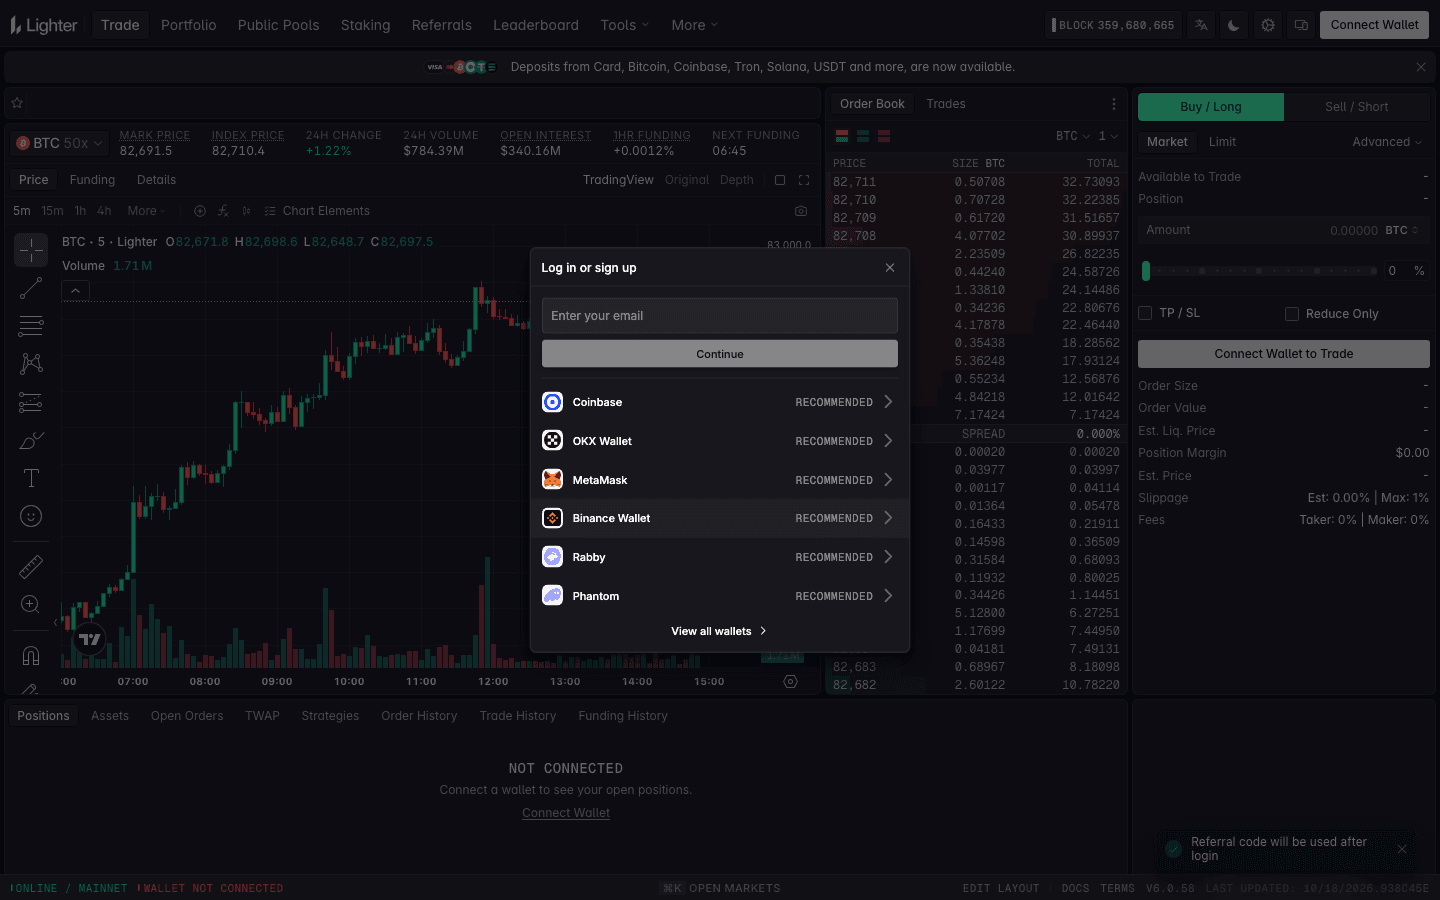Open the BTC 50x market selector
1440x900 pixels.
coord(60,143)
